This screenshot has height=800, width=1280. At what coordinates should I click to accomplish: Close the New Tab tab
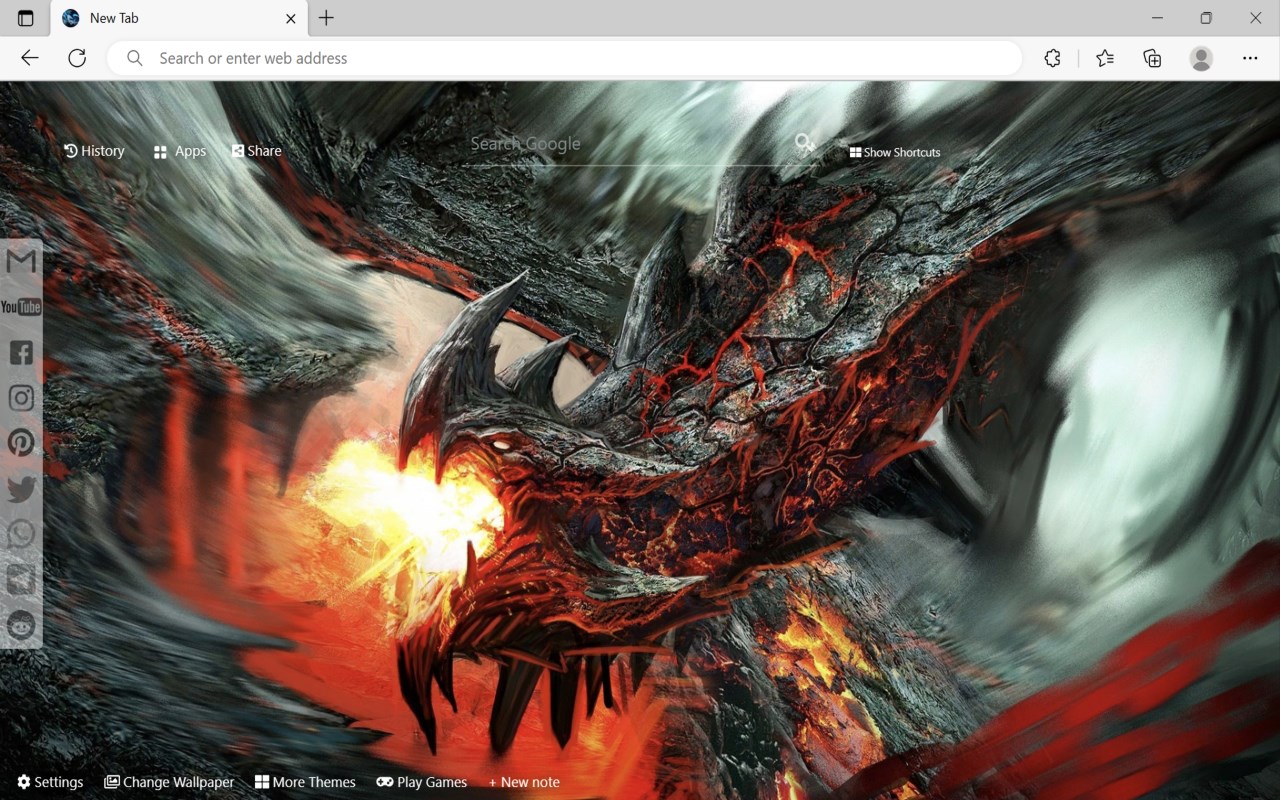(291, 18)
